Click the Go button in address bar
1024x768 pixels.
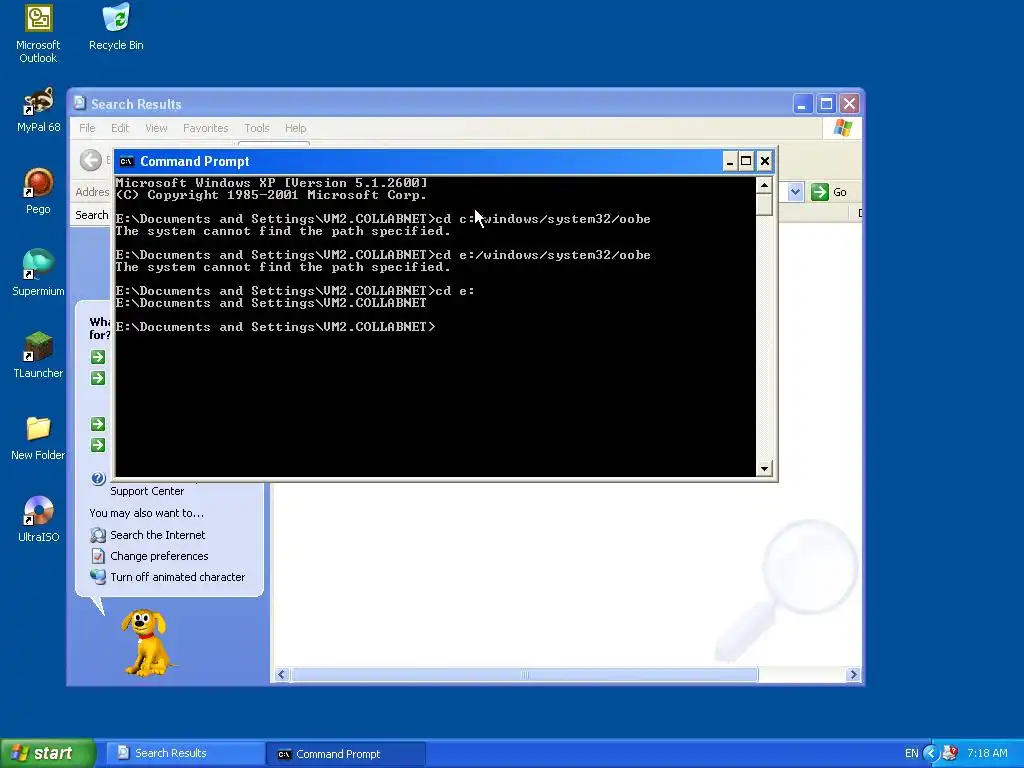click(x=829, y=192)
